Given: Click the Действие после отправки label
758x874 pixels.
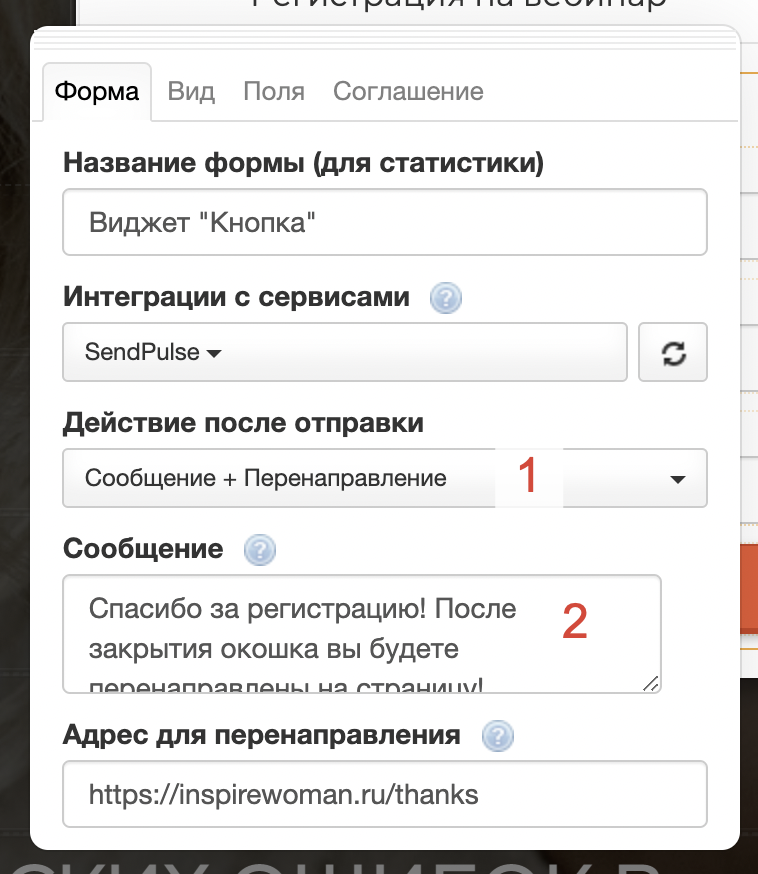Looking at the screenshot, I should click(243, 423).
